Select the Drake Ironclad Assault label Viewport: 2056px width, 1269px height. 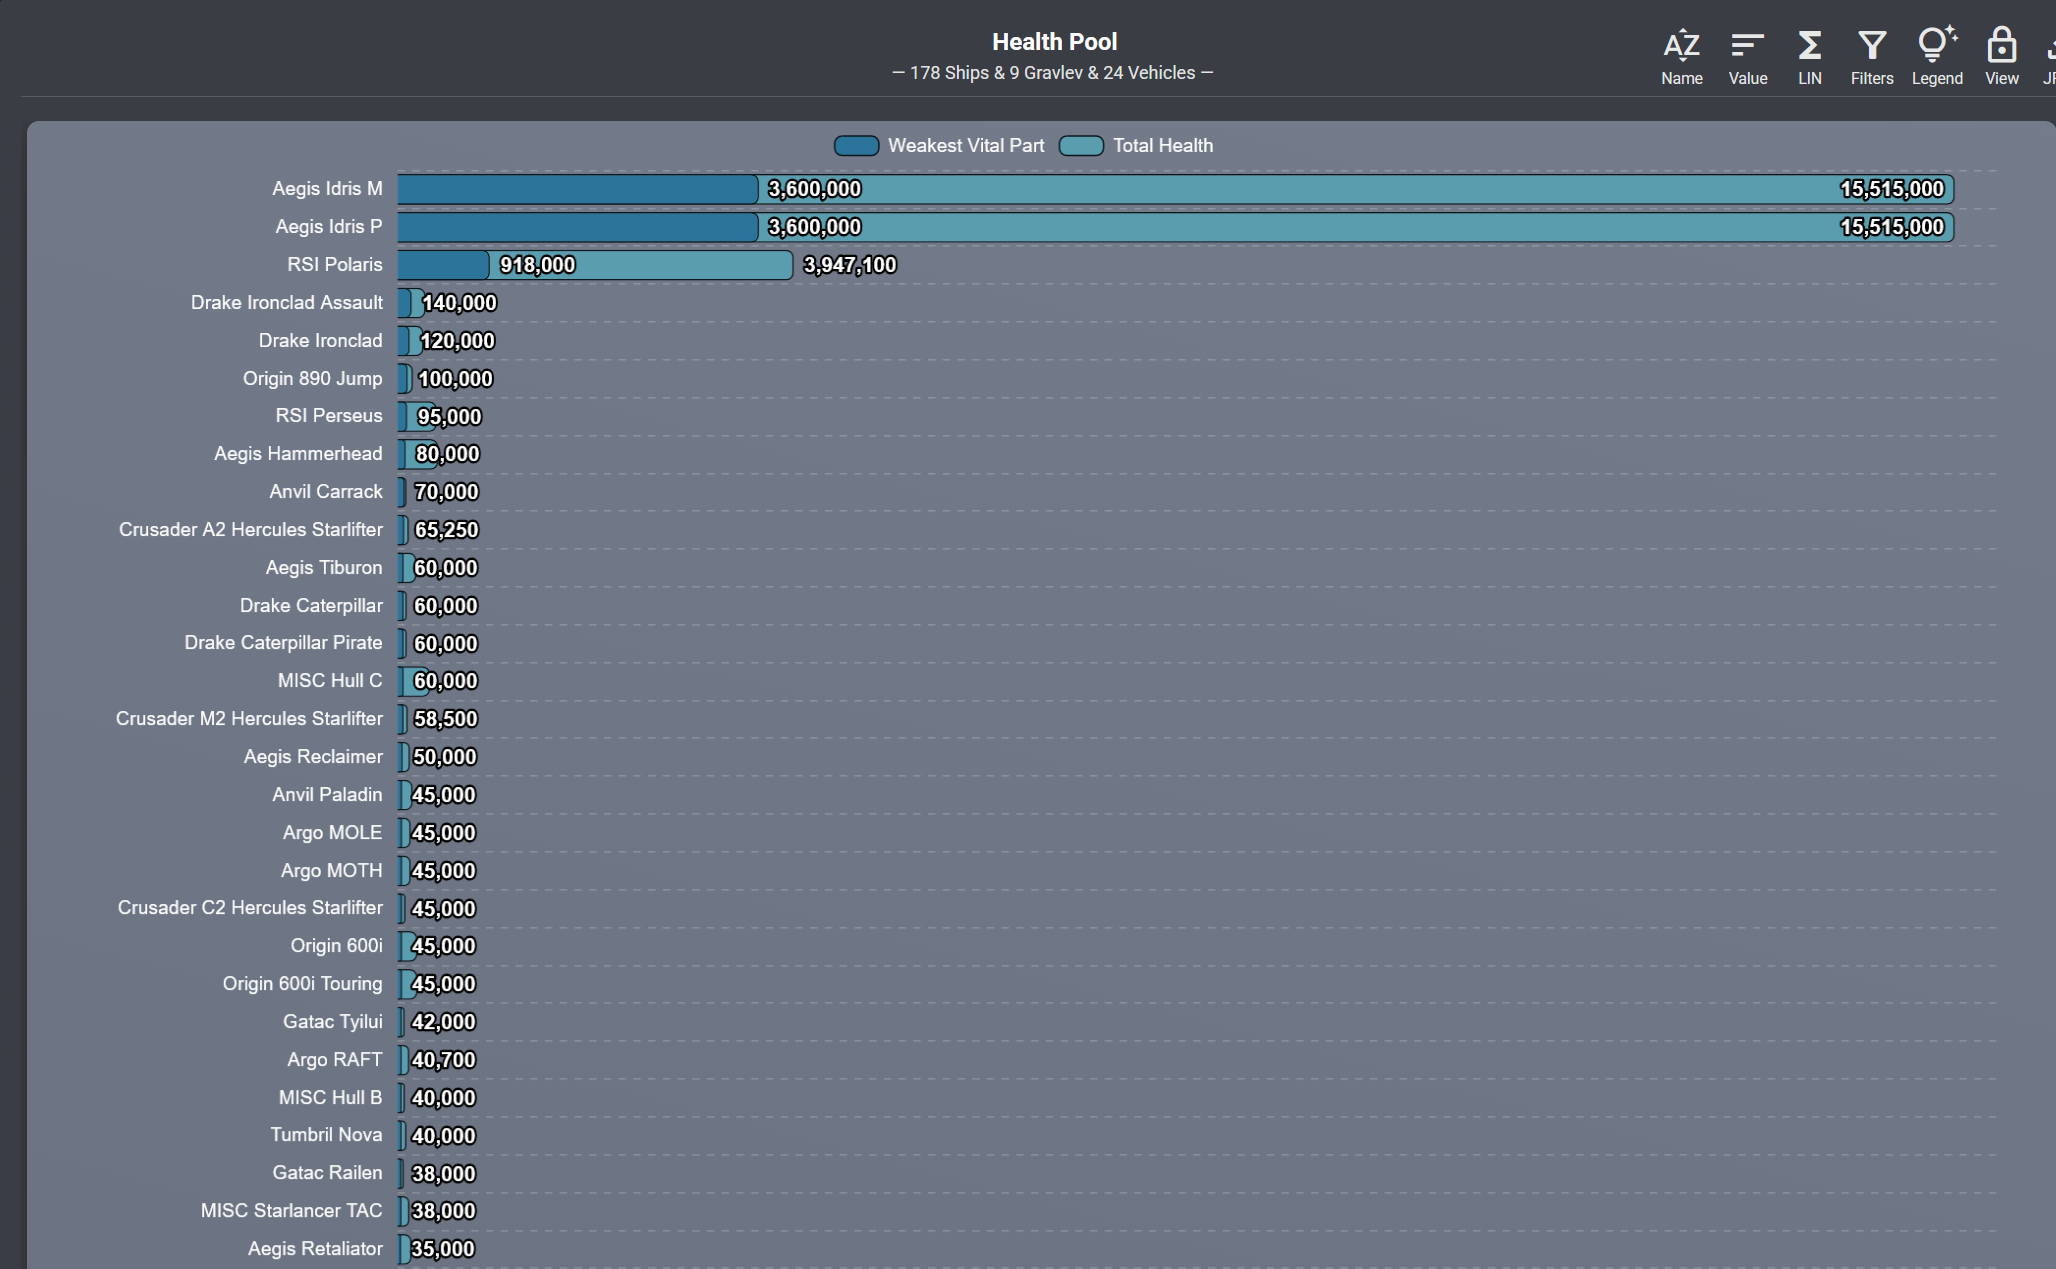(x=287, y=303)
